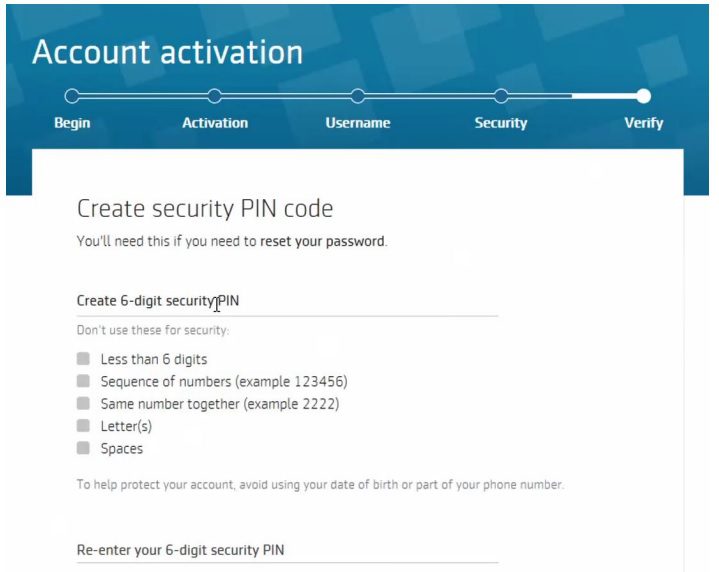The image size is (719, 572).
Task: Go to the Username step label
Action: click(x=358, y=123)
